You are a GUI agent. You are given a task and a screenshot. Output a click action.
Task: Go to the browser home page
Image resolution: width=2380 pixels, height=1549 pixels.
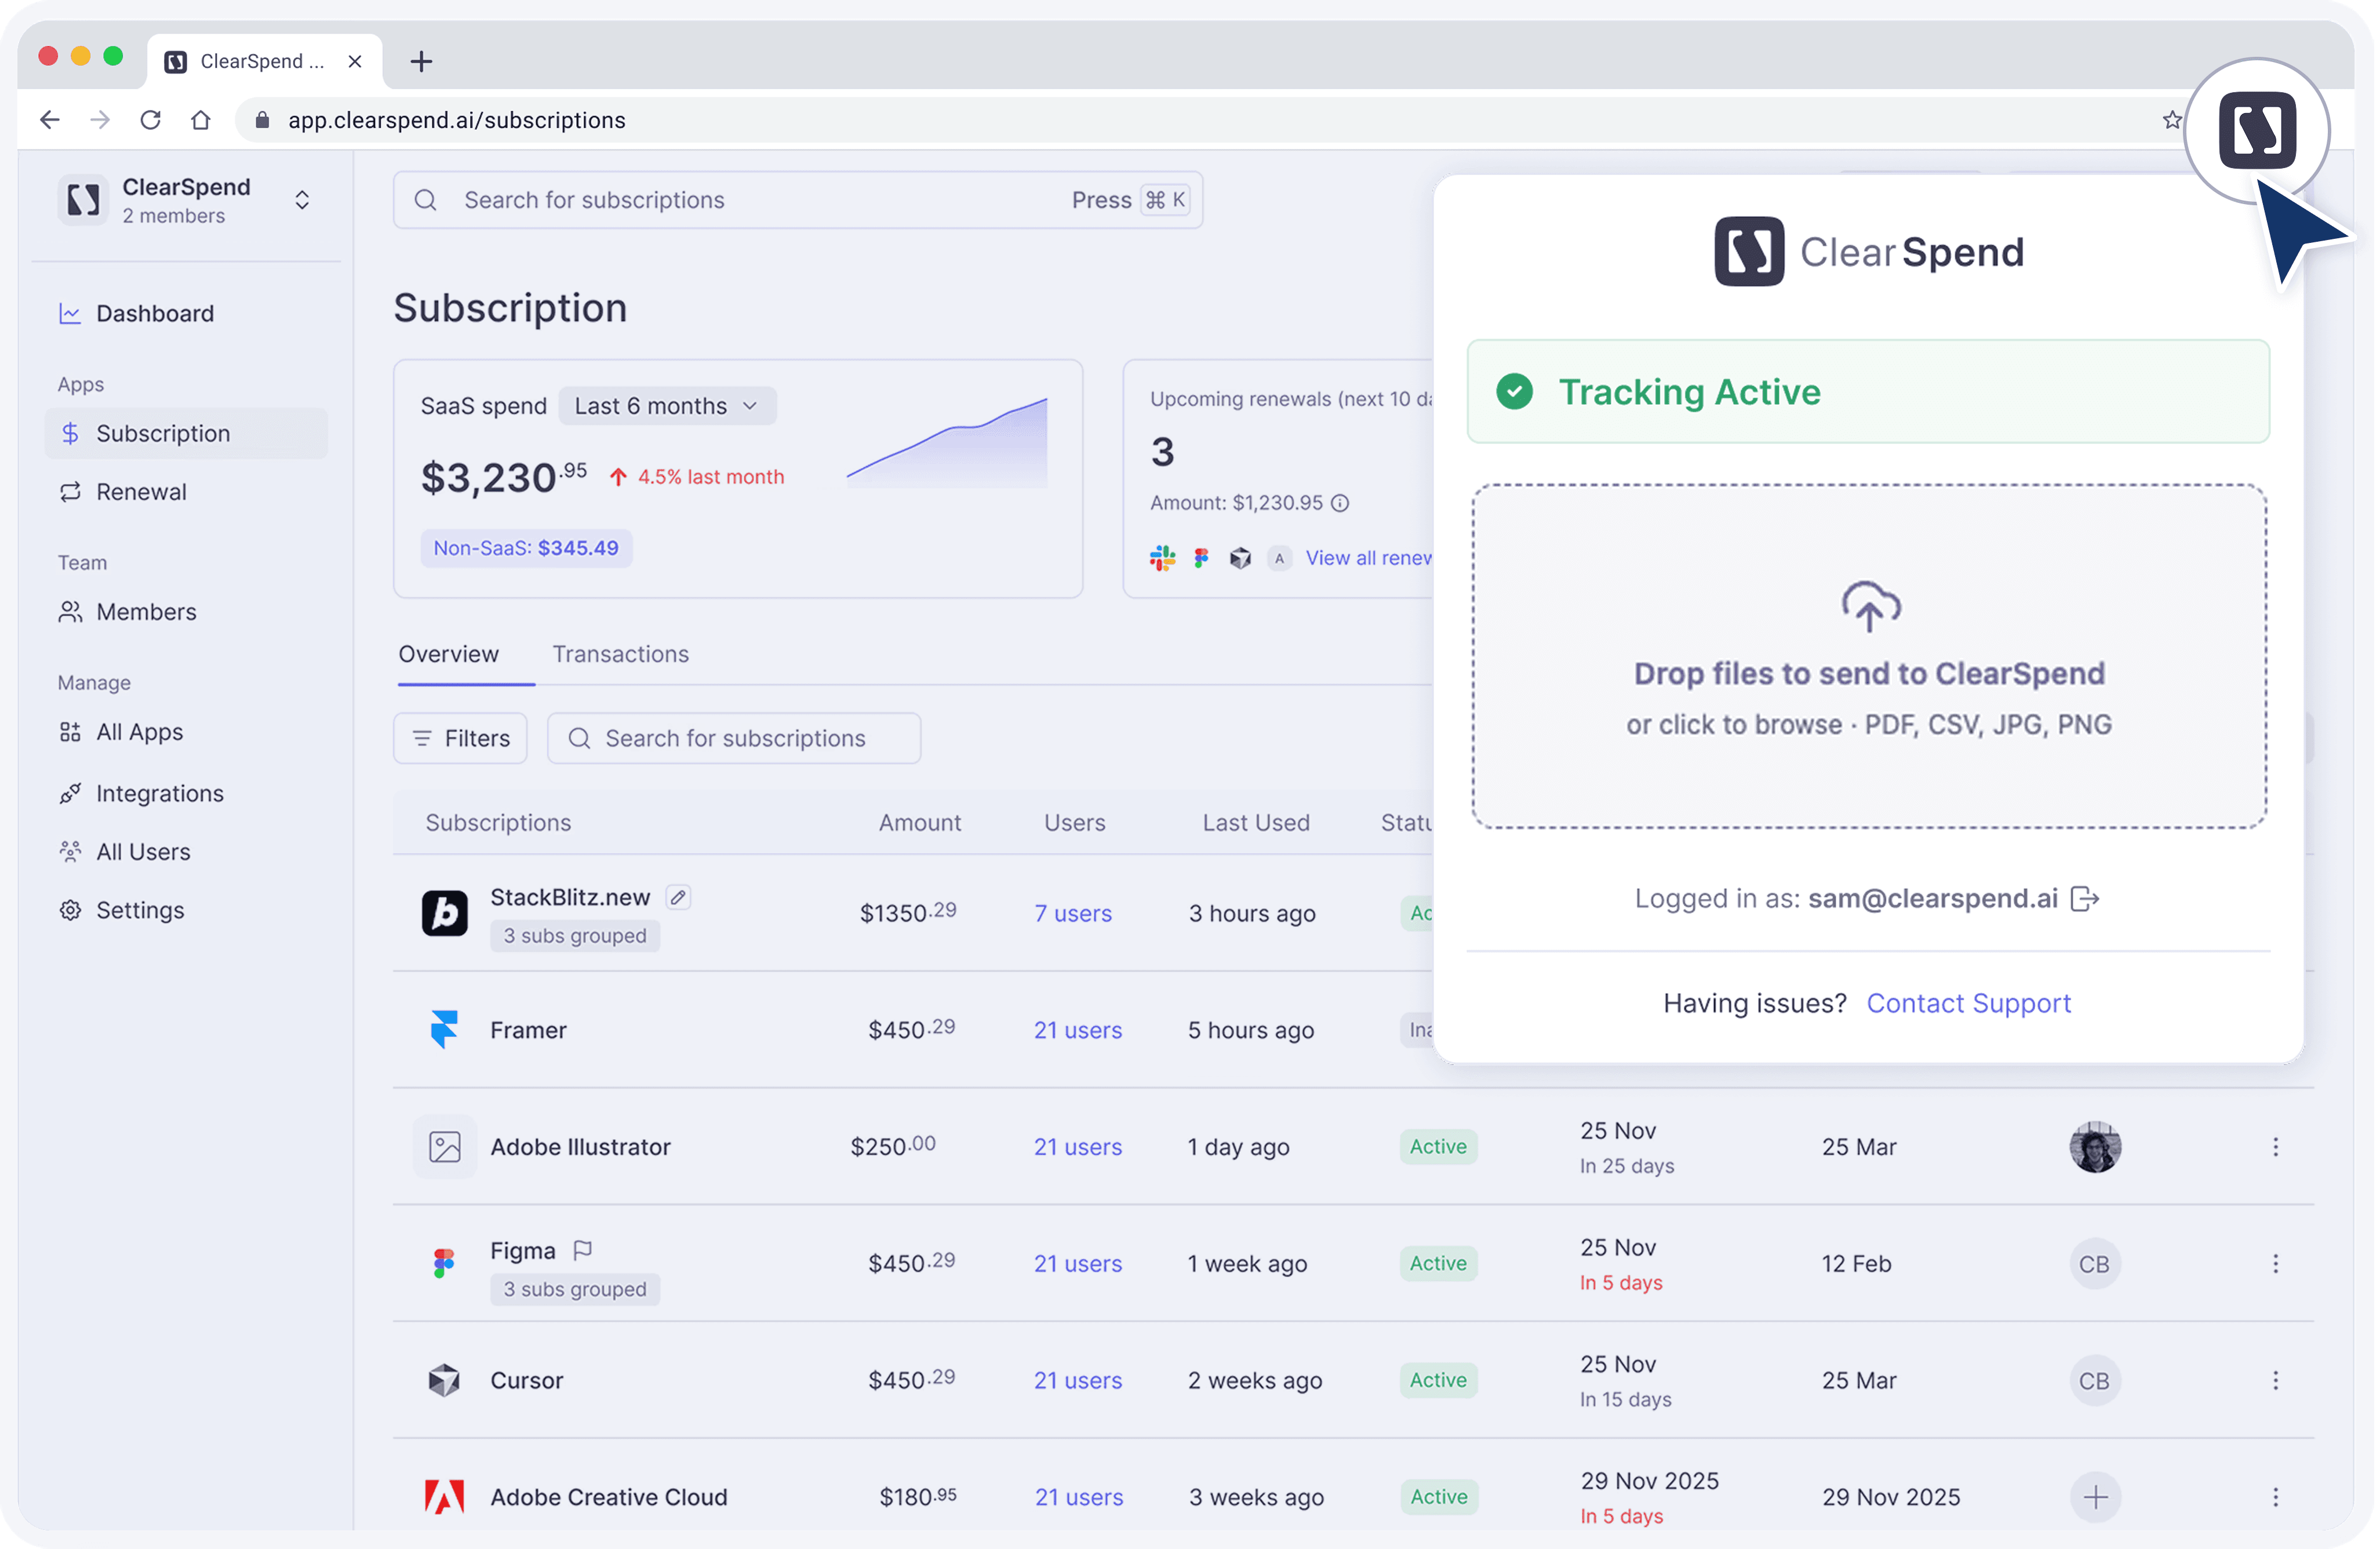200,120
